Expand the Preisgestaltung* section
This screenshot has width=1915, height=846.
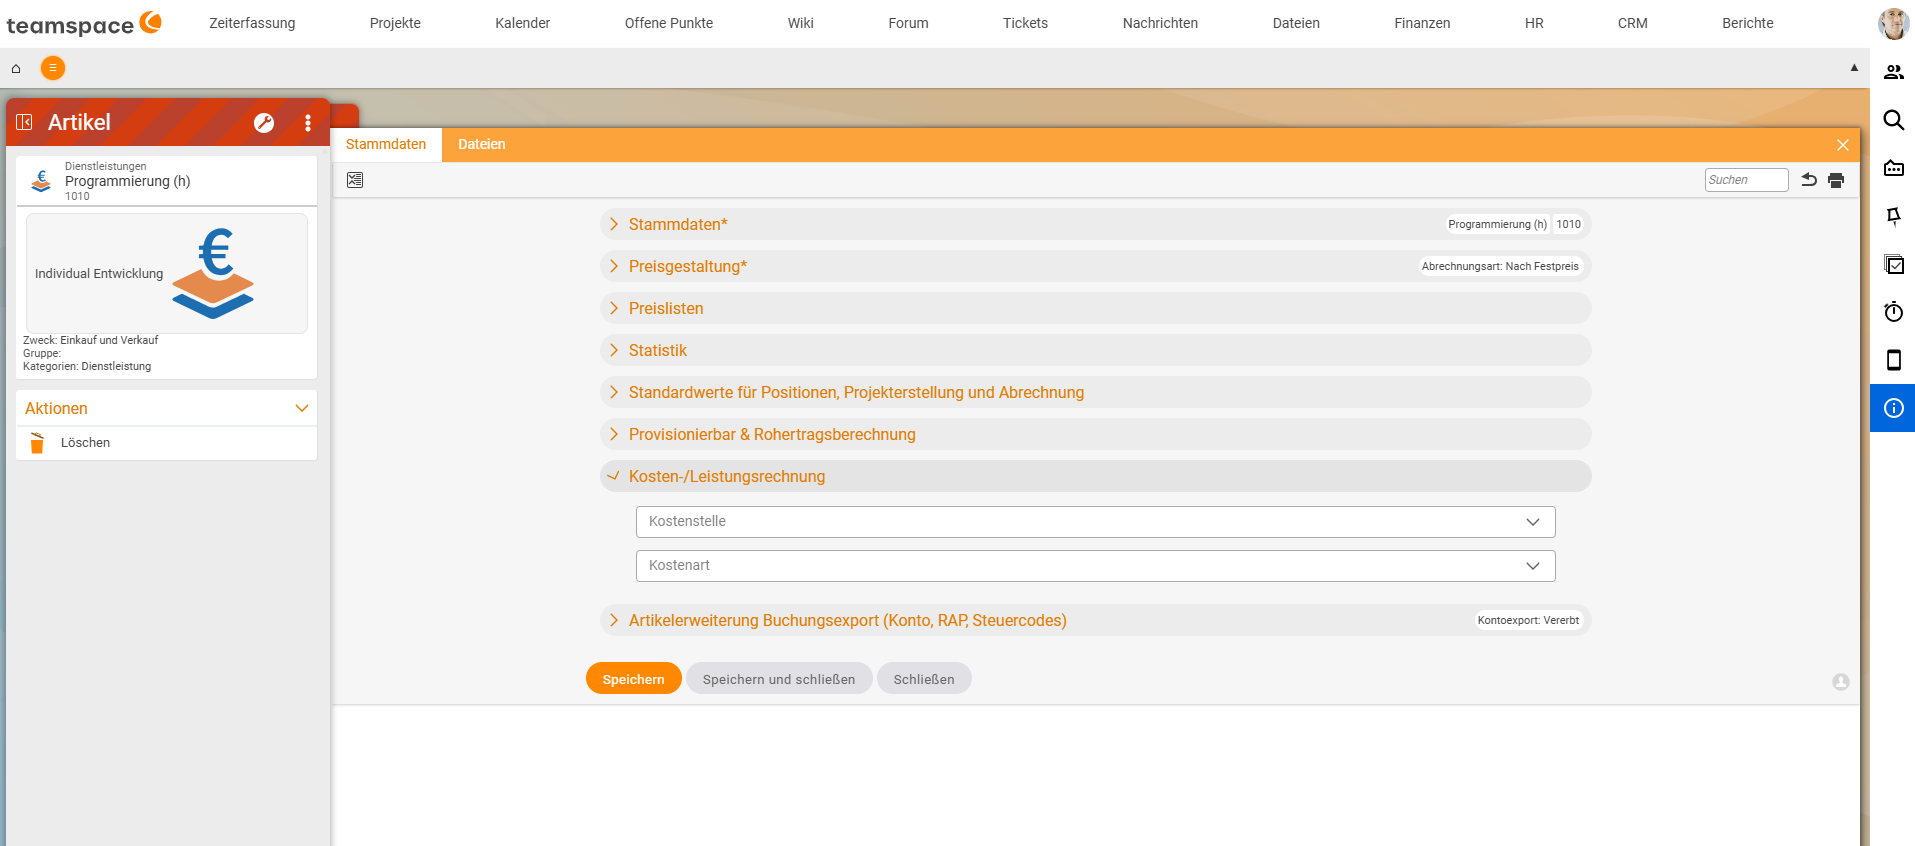pyautogui.click(x=1095, y=266)
